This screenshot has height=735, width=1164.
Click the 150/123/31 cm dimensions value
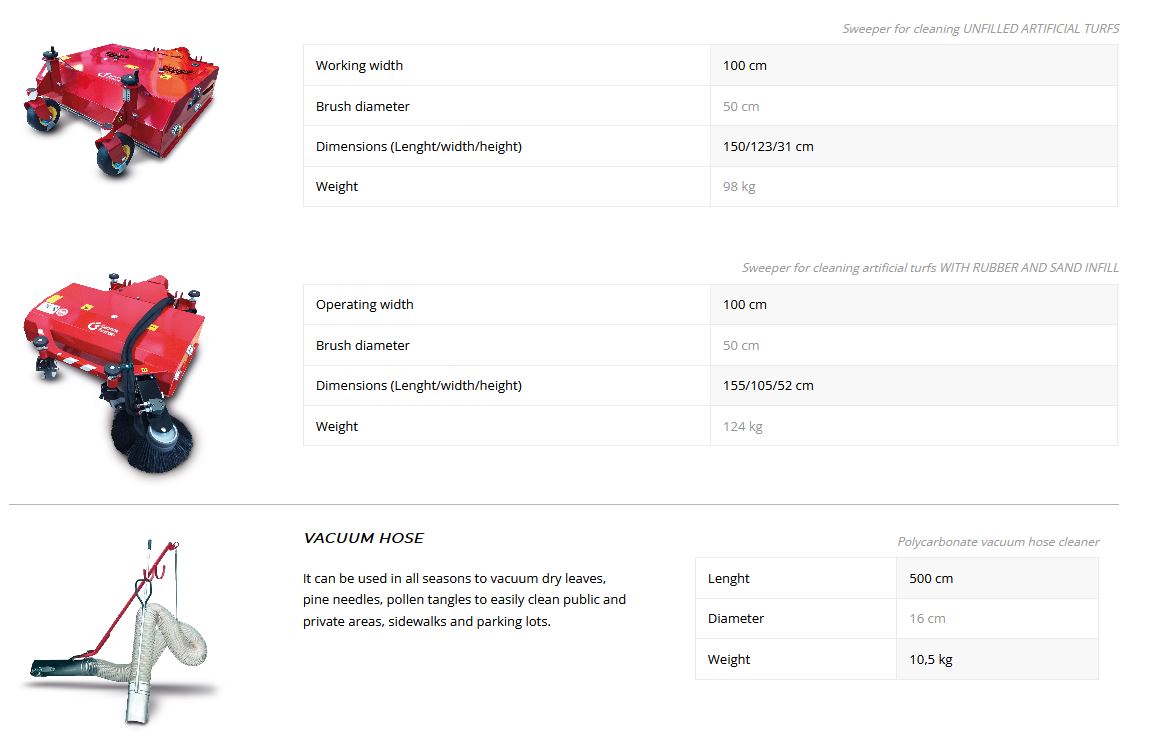pyautogui.click(x=767, y=147)
